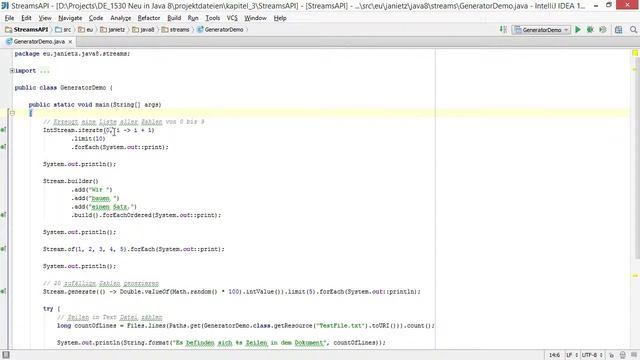Click the eu breadcrumb folder
Screen dimensions: 640x360
[x=86, y=29]
